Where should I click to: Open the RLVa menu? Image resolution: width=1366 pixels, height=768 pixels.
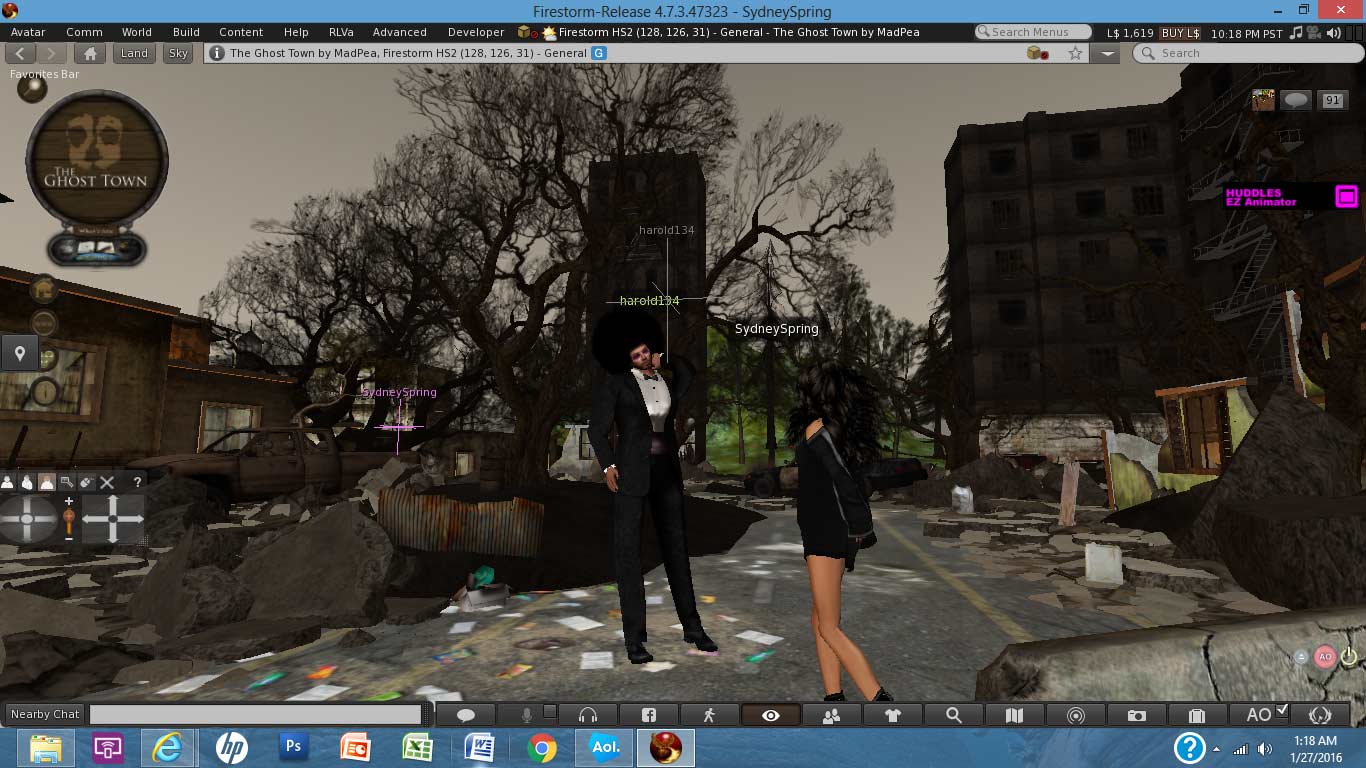341,32
